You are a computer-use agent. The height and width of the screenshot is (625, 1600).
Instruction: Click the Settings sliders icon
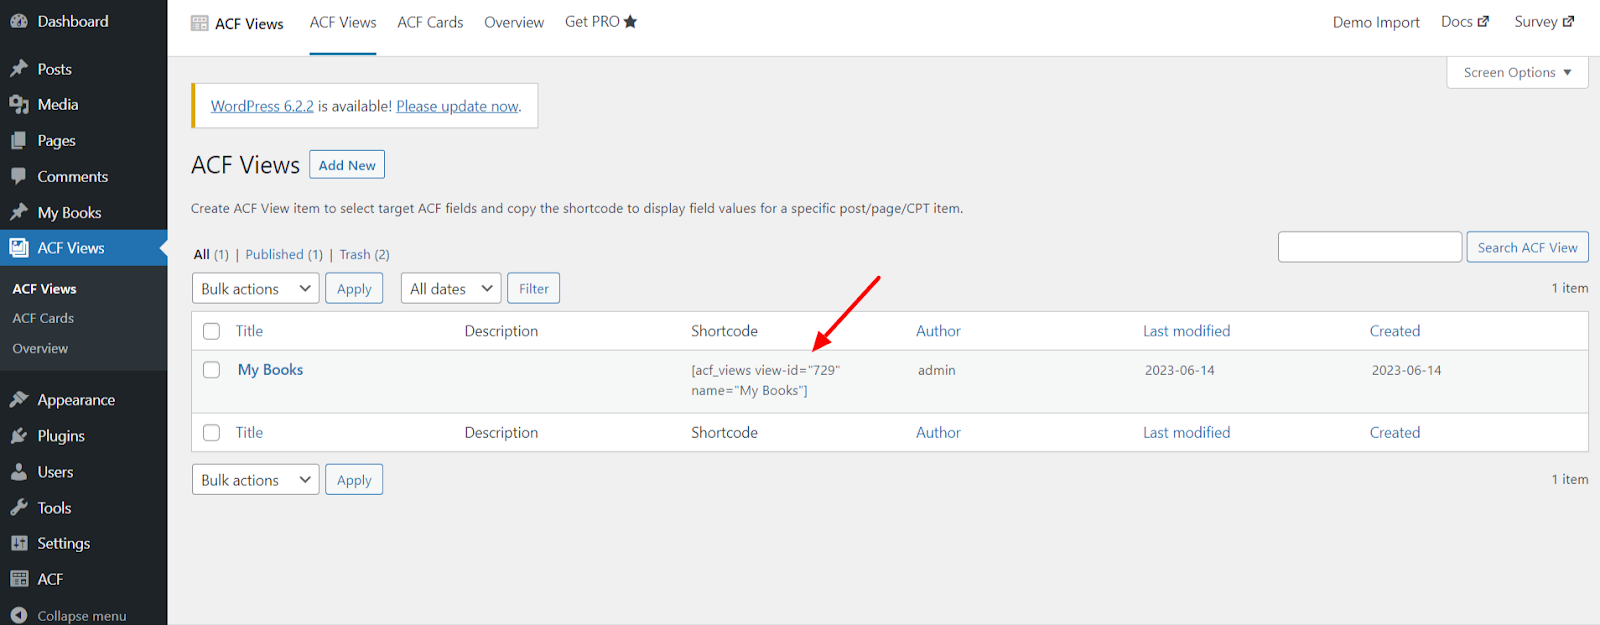click(18, 543)
